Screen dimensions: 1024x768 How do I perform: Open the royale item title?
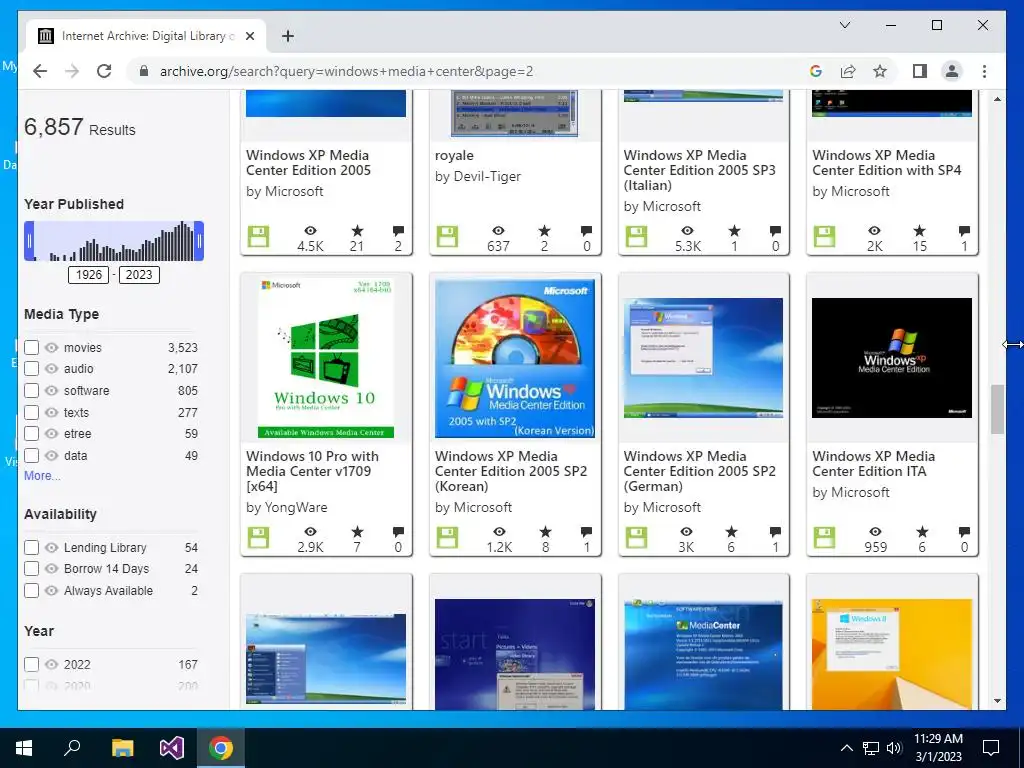point(454,155)
